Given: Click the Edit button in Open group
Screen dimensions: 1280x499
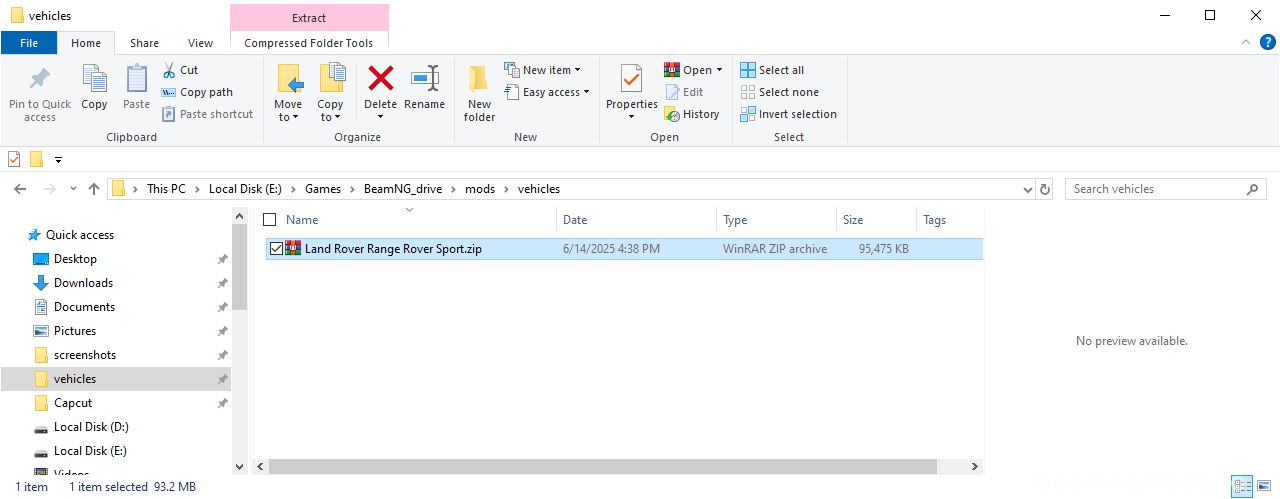Looking at the screenshot, I should 684,92.
